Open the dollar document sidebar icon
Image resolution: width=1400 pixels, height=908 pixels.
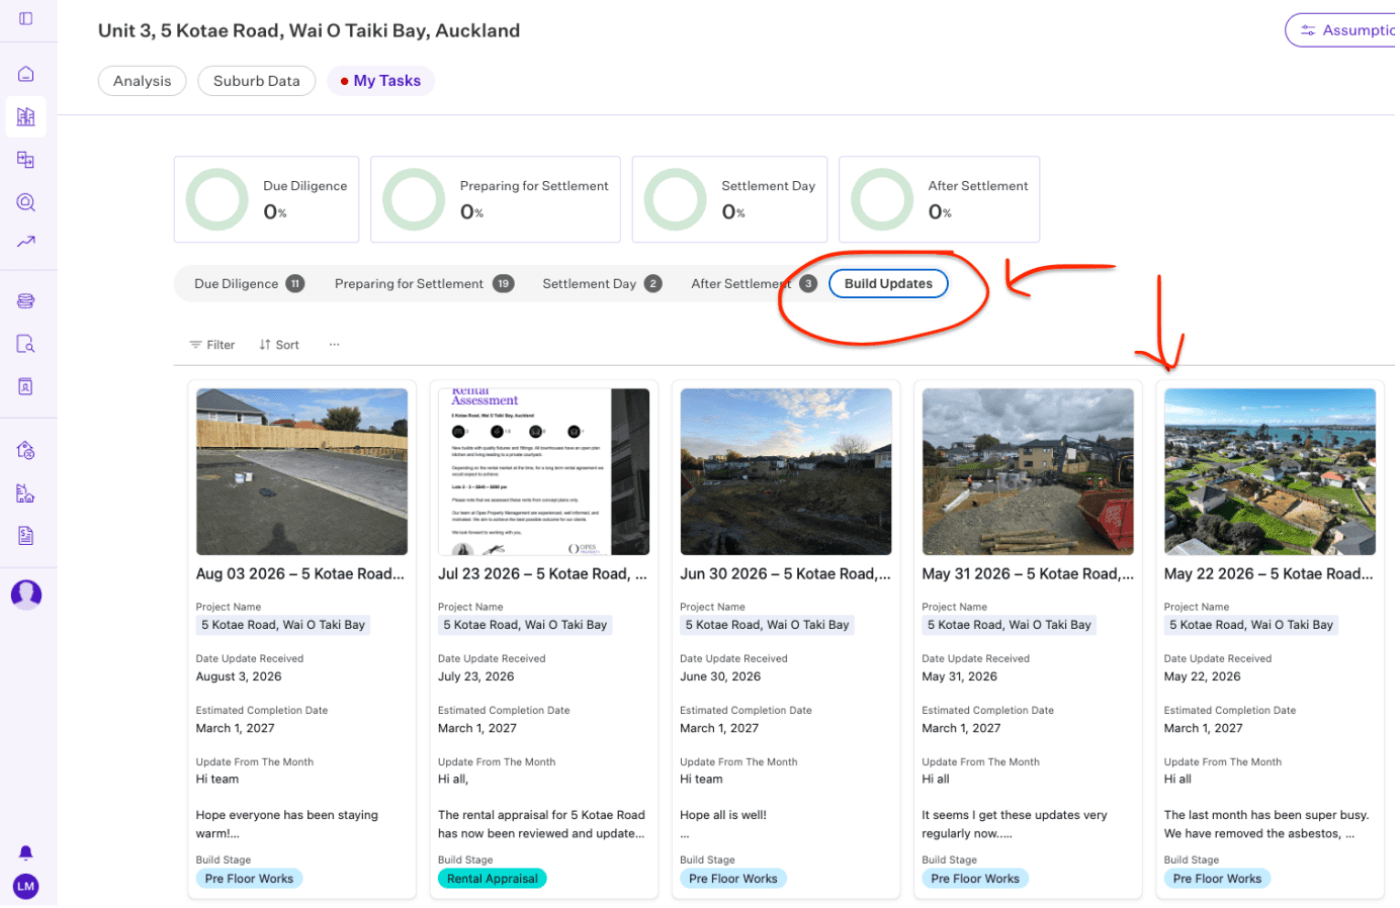(26, 537)
